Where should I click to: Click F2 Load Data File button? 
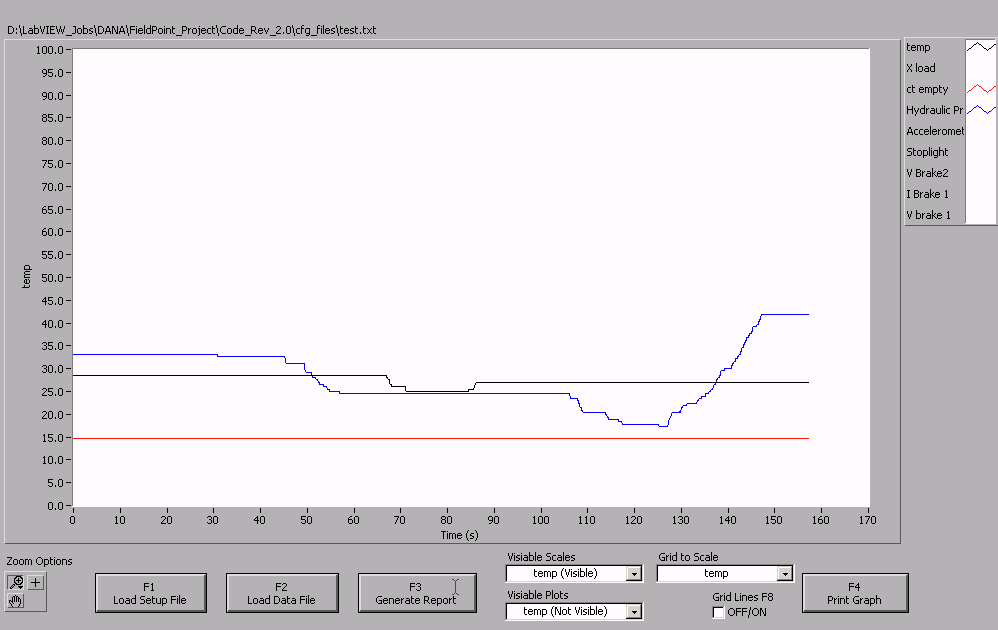click(x=281, y=593)
